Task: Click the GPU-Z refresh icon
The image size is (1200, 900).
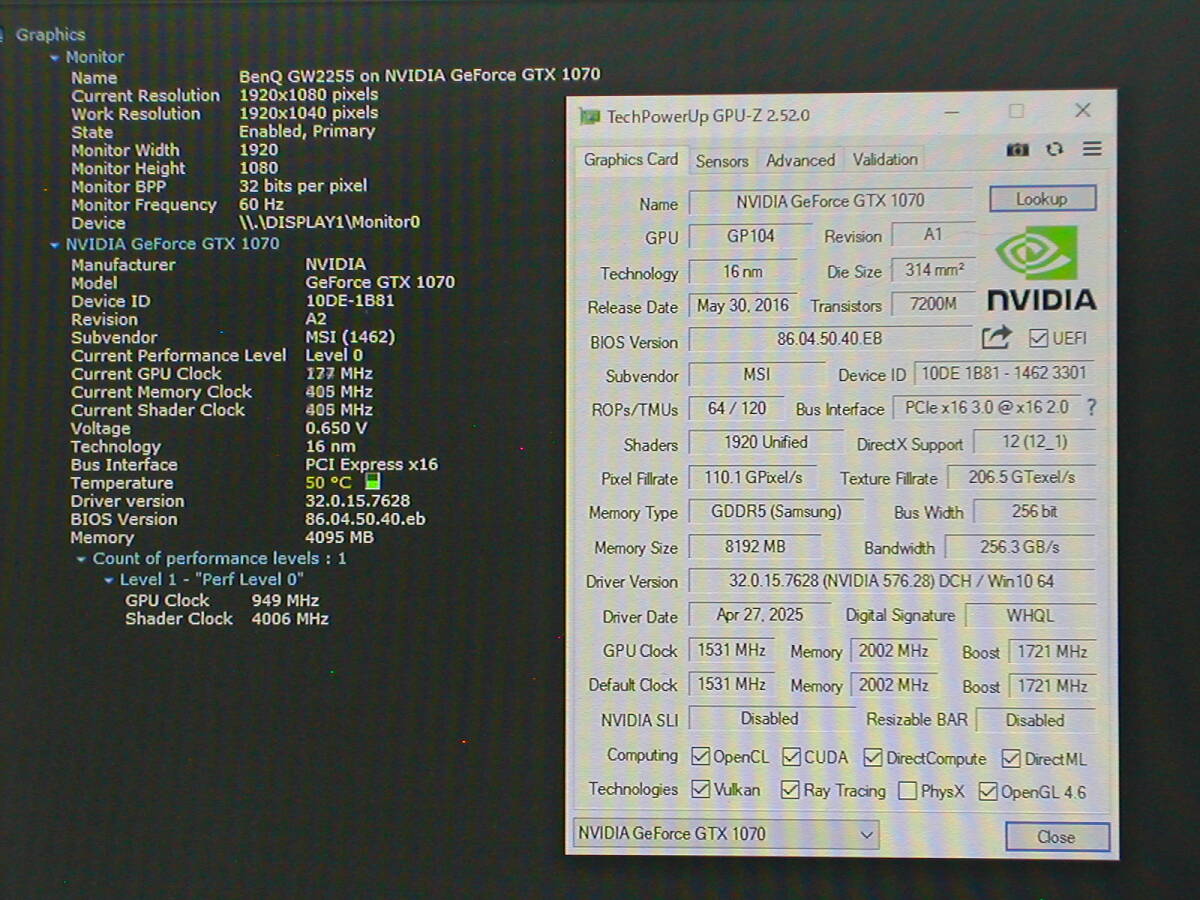Action: 1054,149
